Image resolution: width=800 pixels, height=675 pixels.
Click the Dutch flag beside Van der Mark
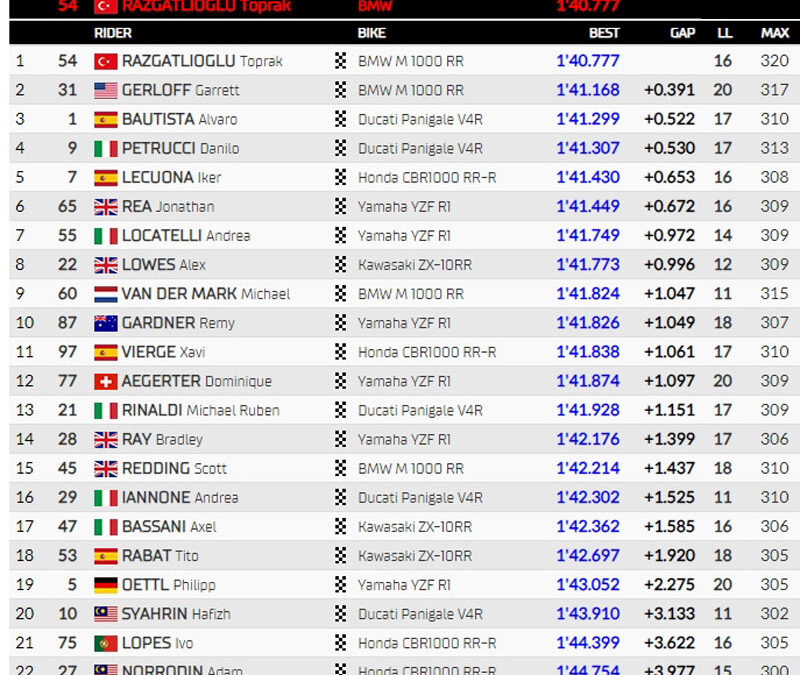(x=106, y=294)
